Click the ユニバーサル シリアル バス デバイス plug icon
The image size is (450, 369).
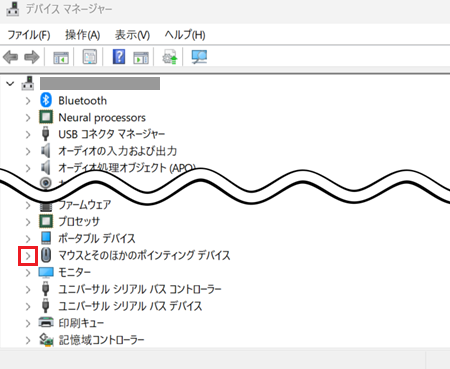coord(46,306)
